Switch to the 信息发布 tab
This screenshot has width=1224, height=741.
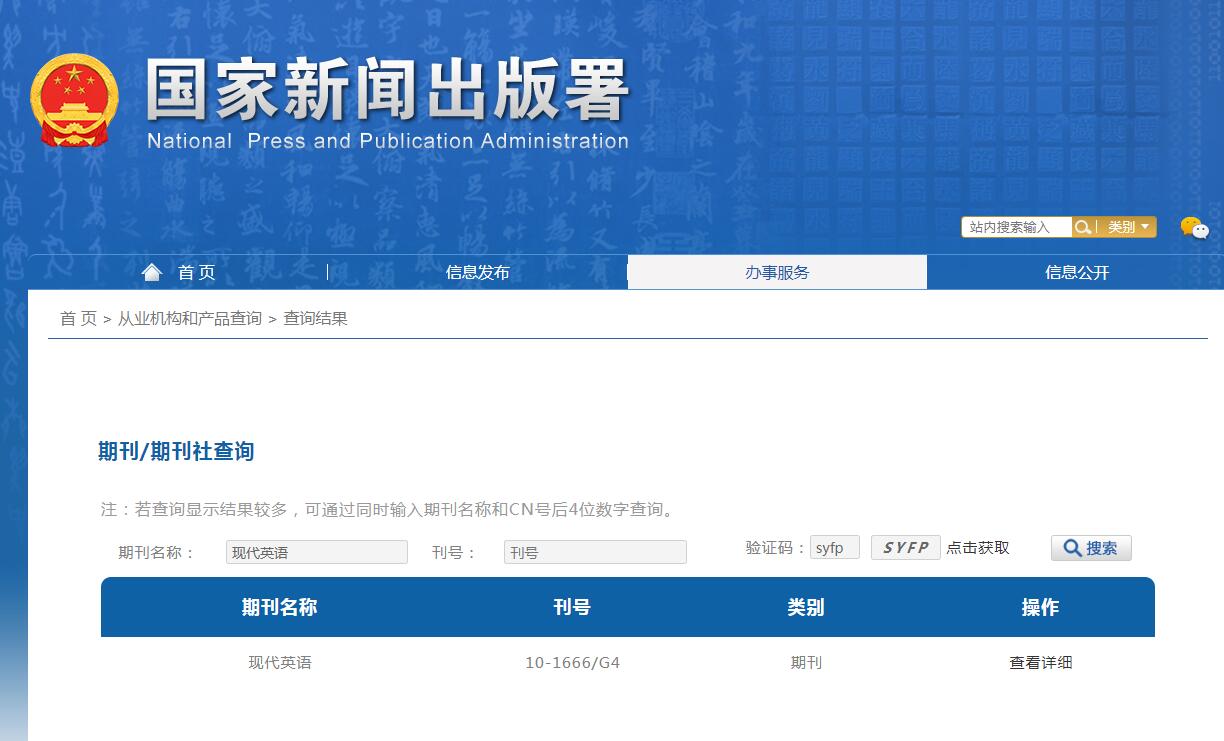click(x=477, y=271)
